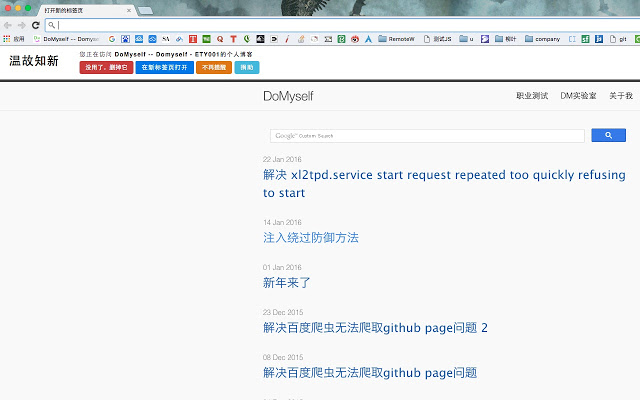Screen dimensions: 640x400
Task: Expand the RemoteW bookmarks folder
Action: (x=396, y=39)
